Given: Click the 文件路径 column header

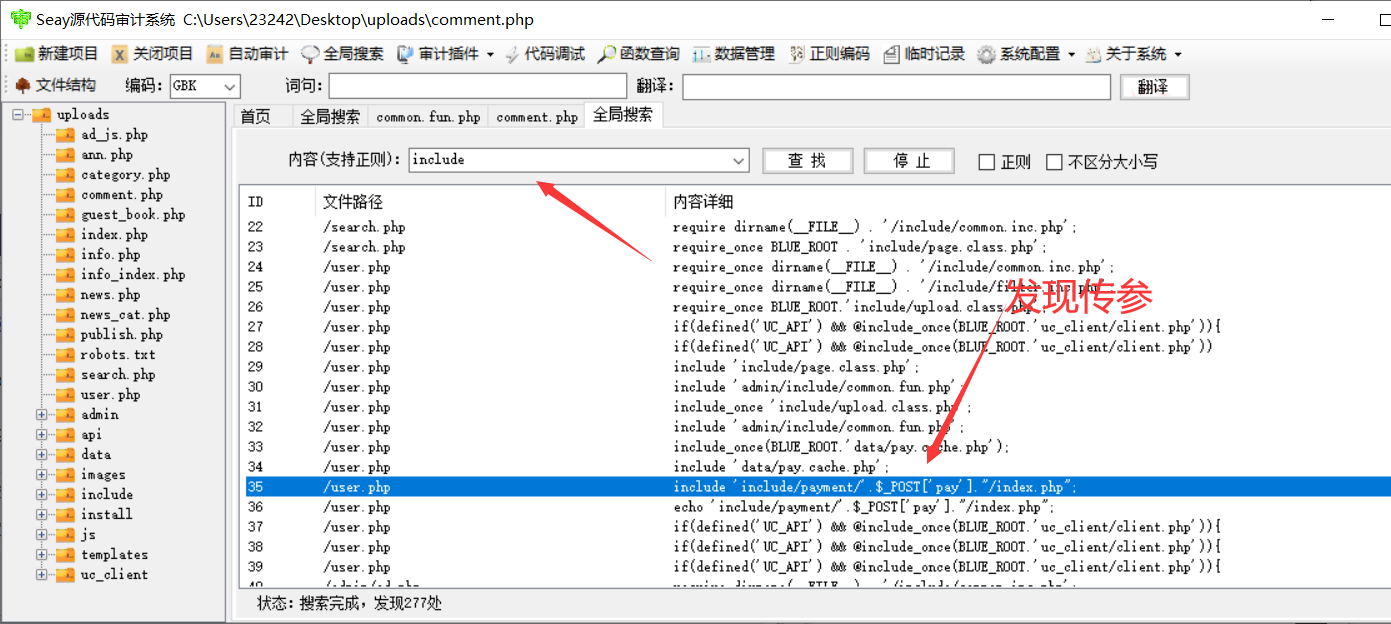Looking at the screenshot, I should click(x=490, y=202).
